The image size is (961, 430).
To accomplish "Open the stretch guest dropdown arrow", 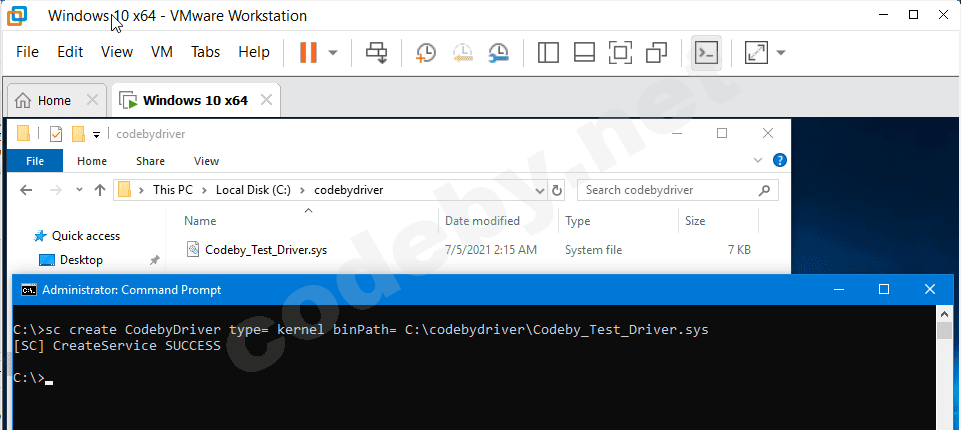I will 781,53.
